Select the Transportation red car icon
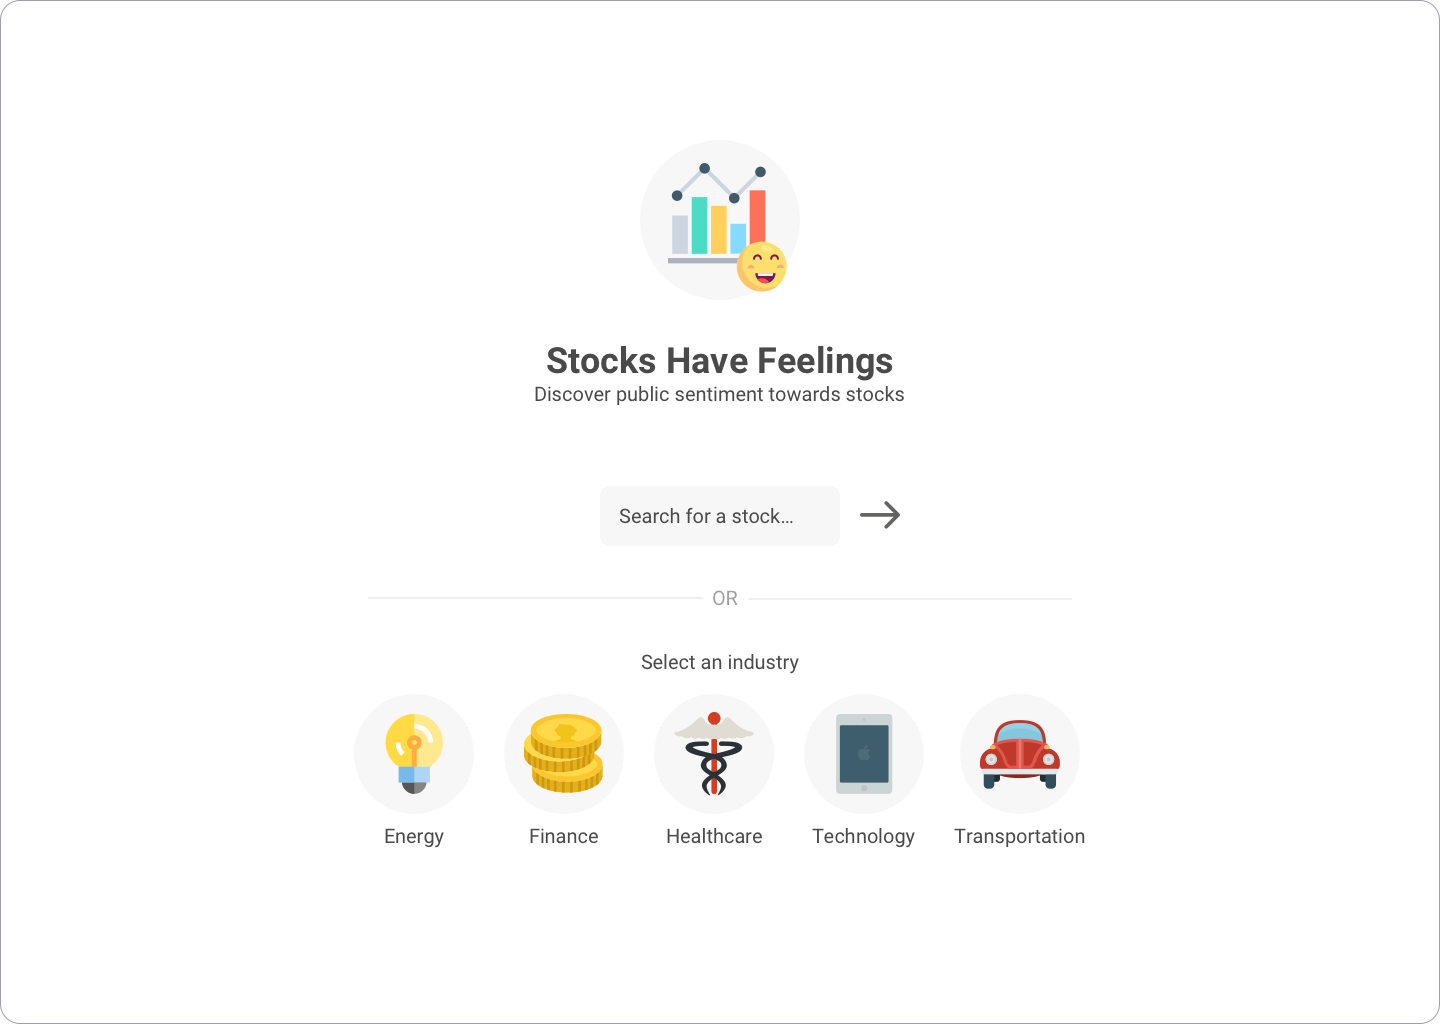 (x=1020, y=754)
